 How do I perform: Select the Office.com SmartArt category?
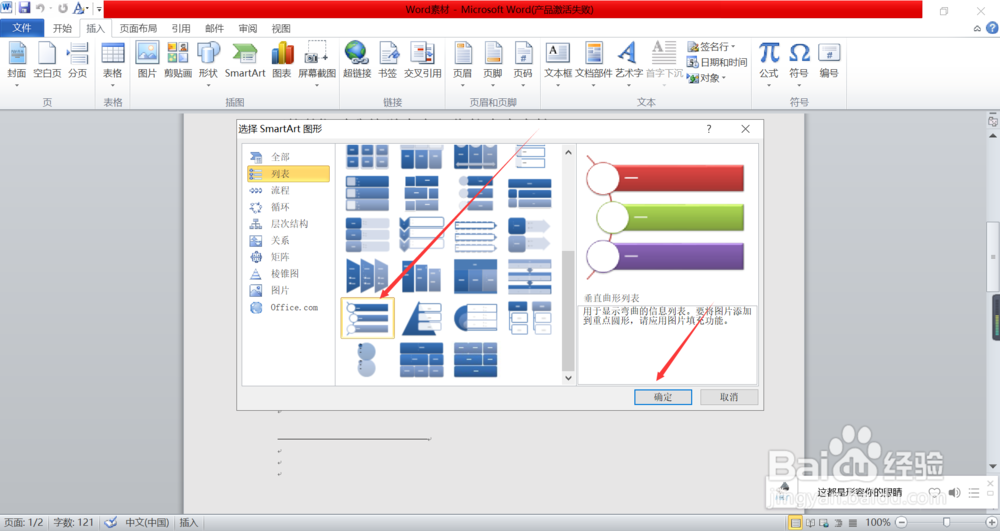(x=288, y=307)
